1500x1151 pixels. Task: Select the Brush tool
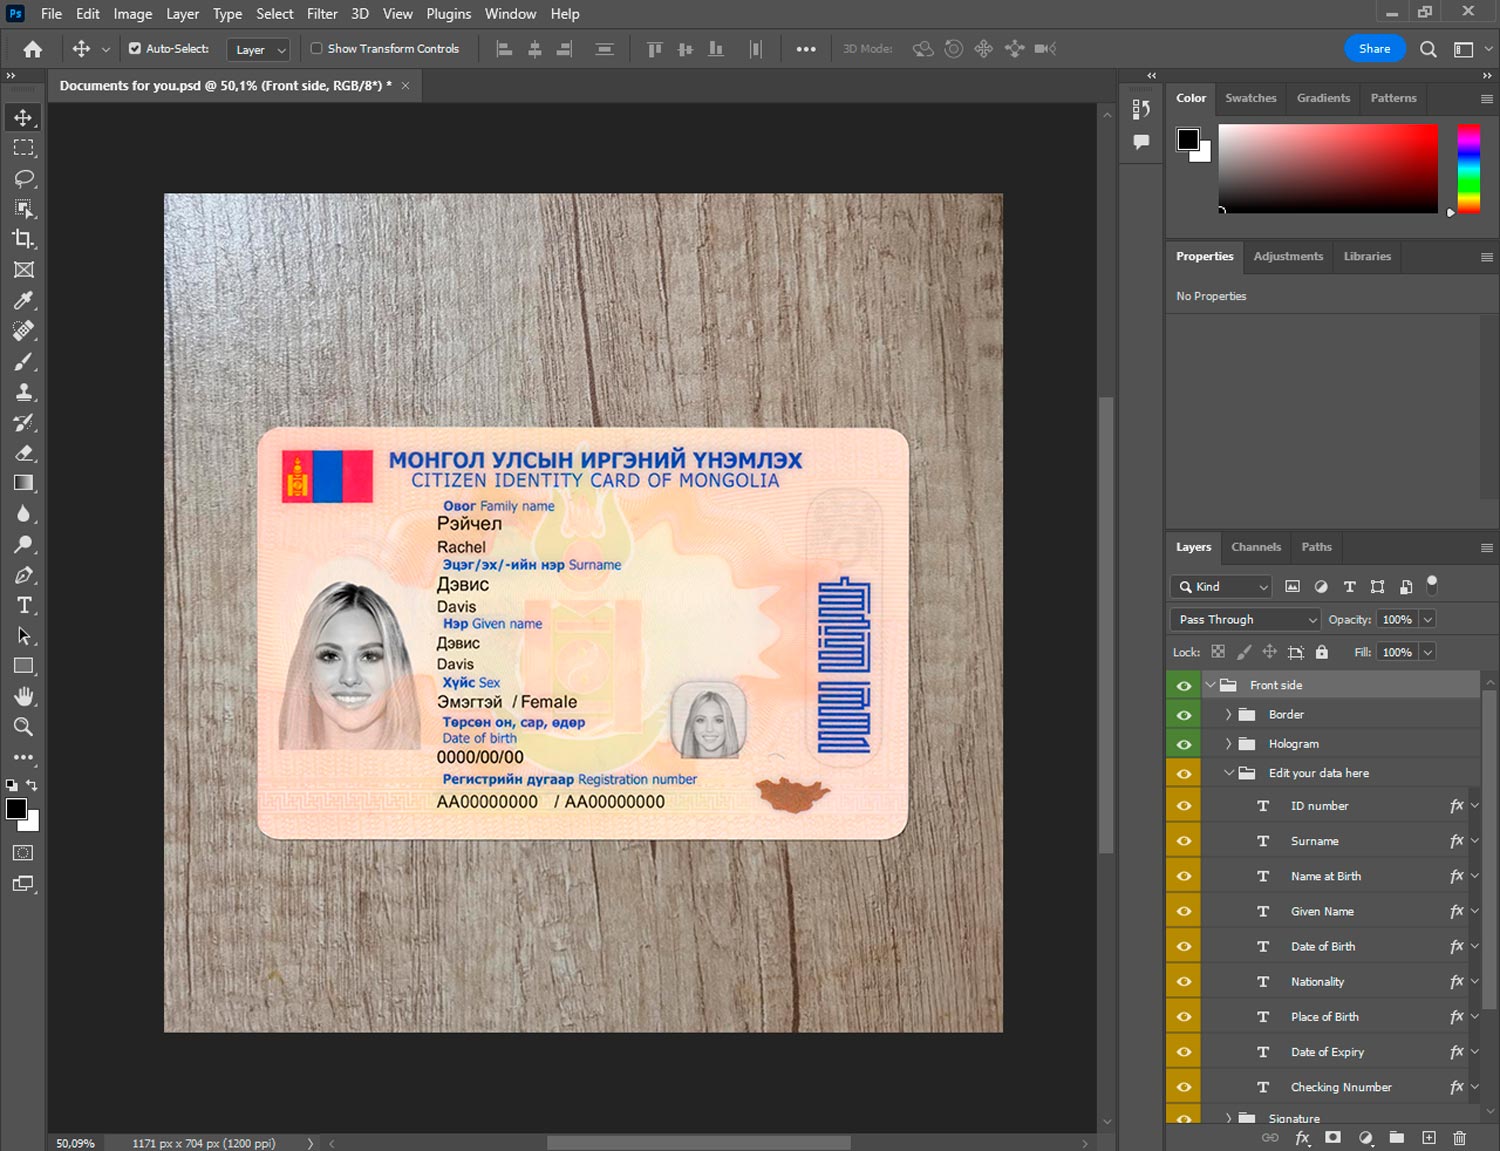pyautogui.click(x=24, y=361)
